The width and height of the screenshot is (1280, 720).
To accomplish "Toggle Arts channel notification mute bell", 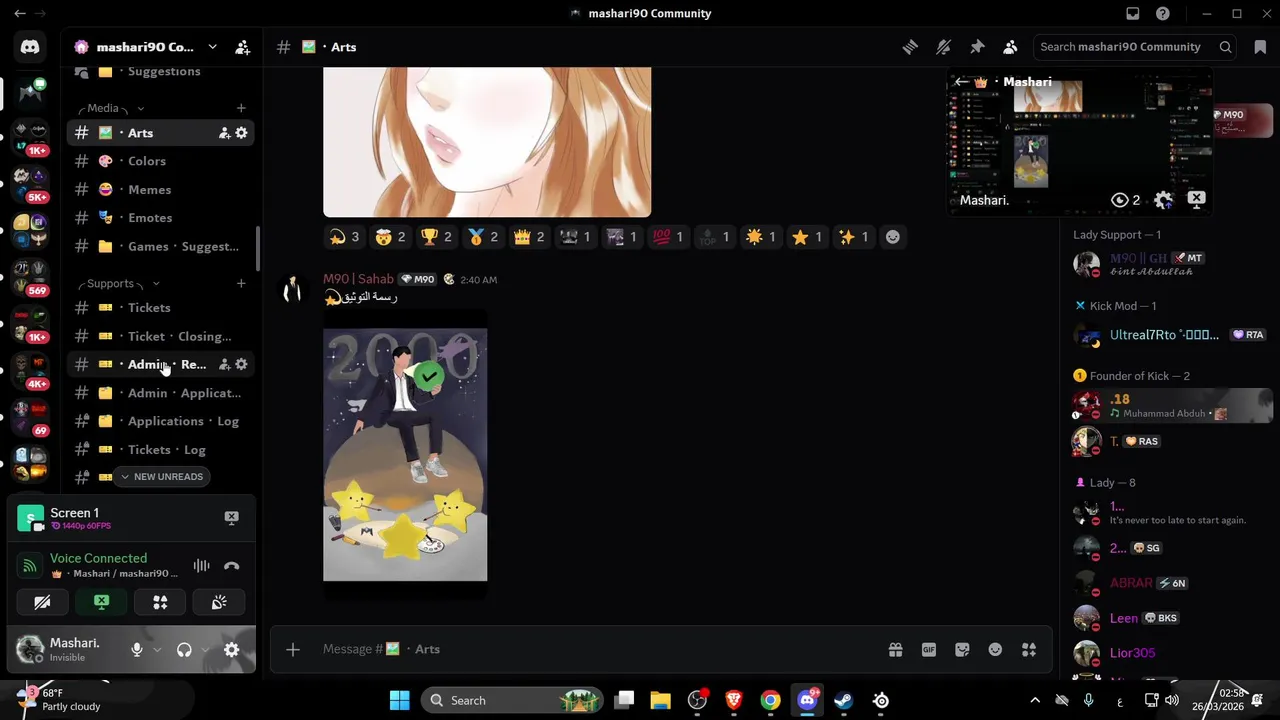I will click(x=943, y=47).
